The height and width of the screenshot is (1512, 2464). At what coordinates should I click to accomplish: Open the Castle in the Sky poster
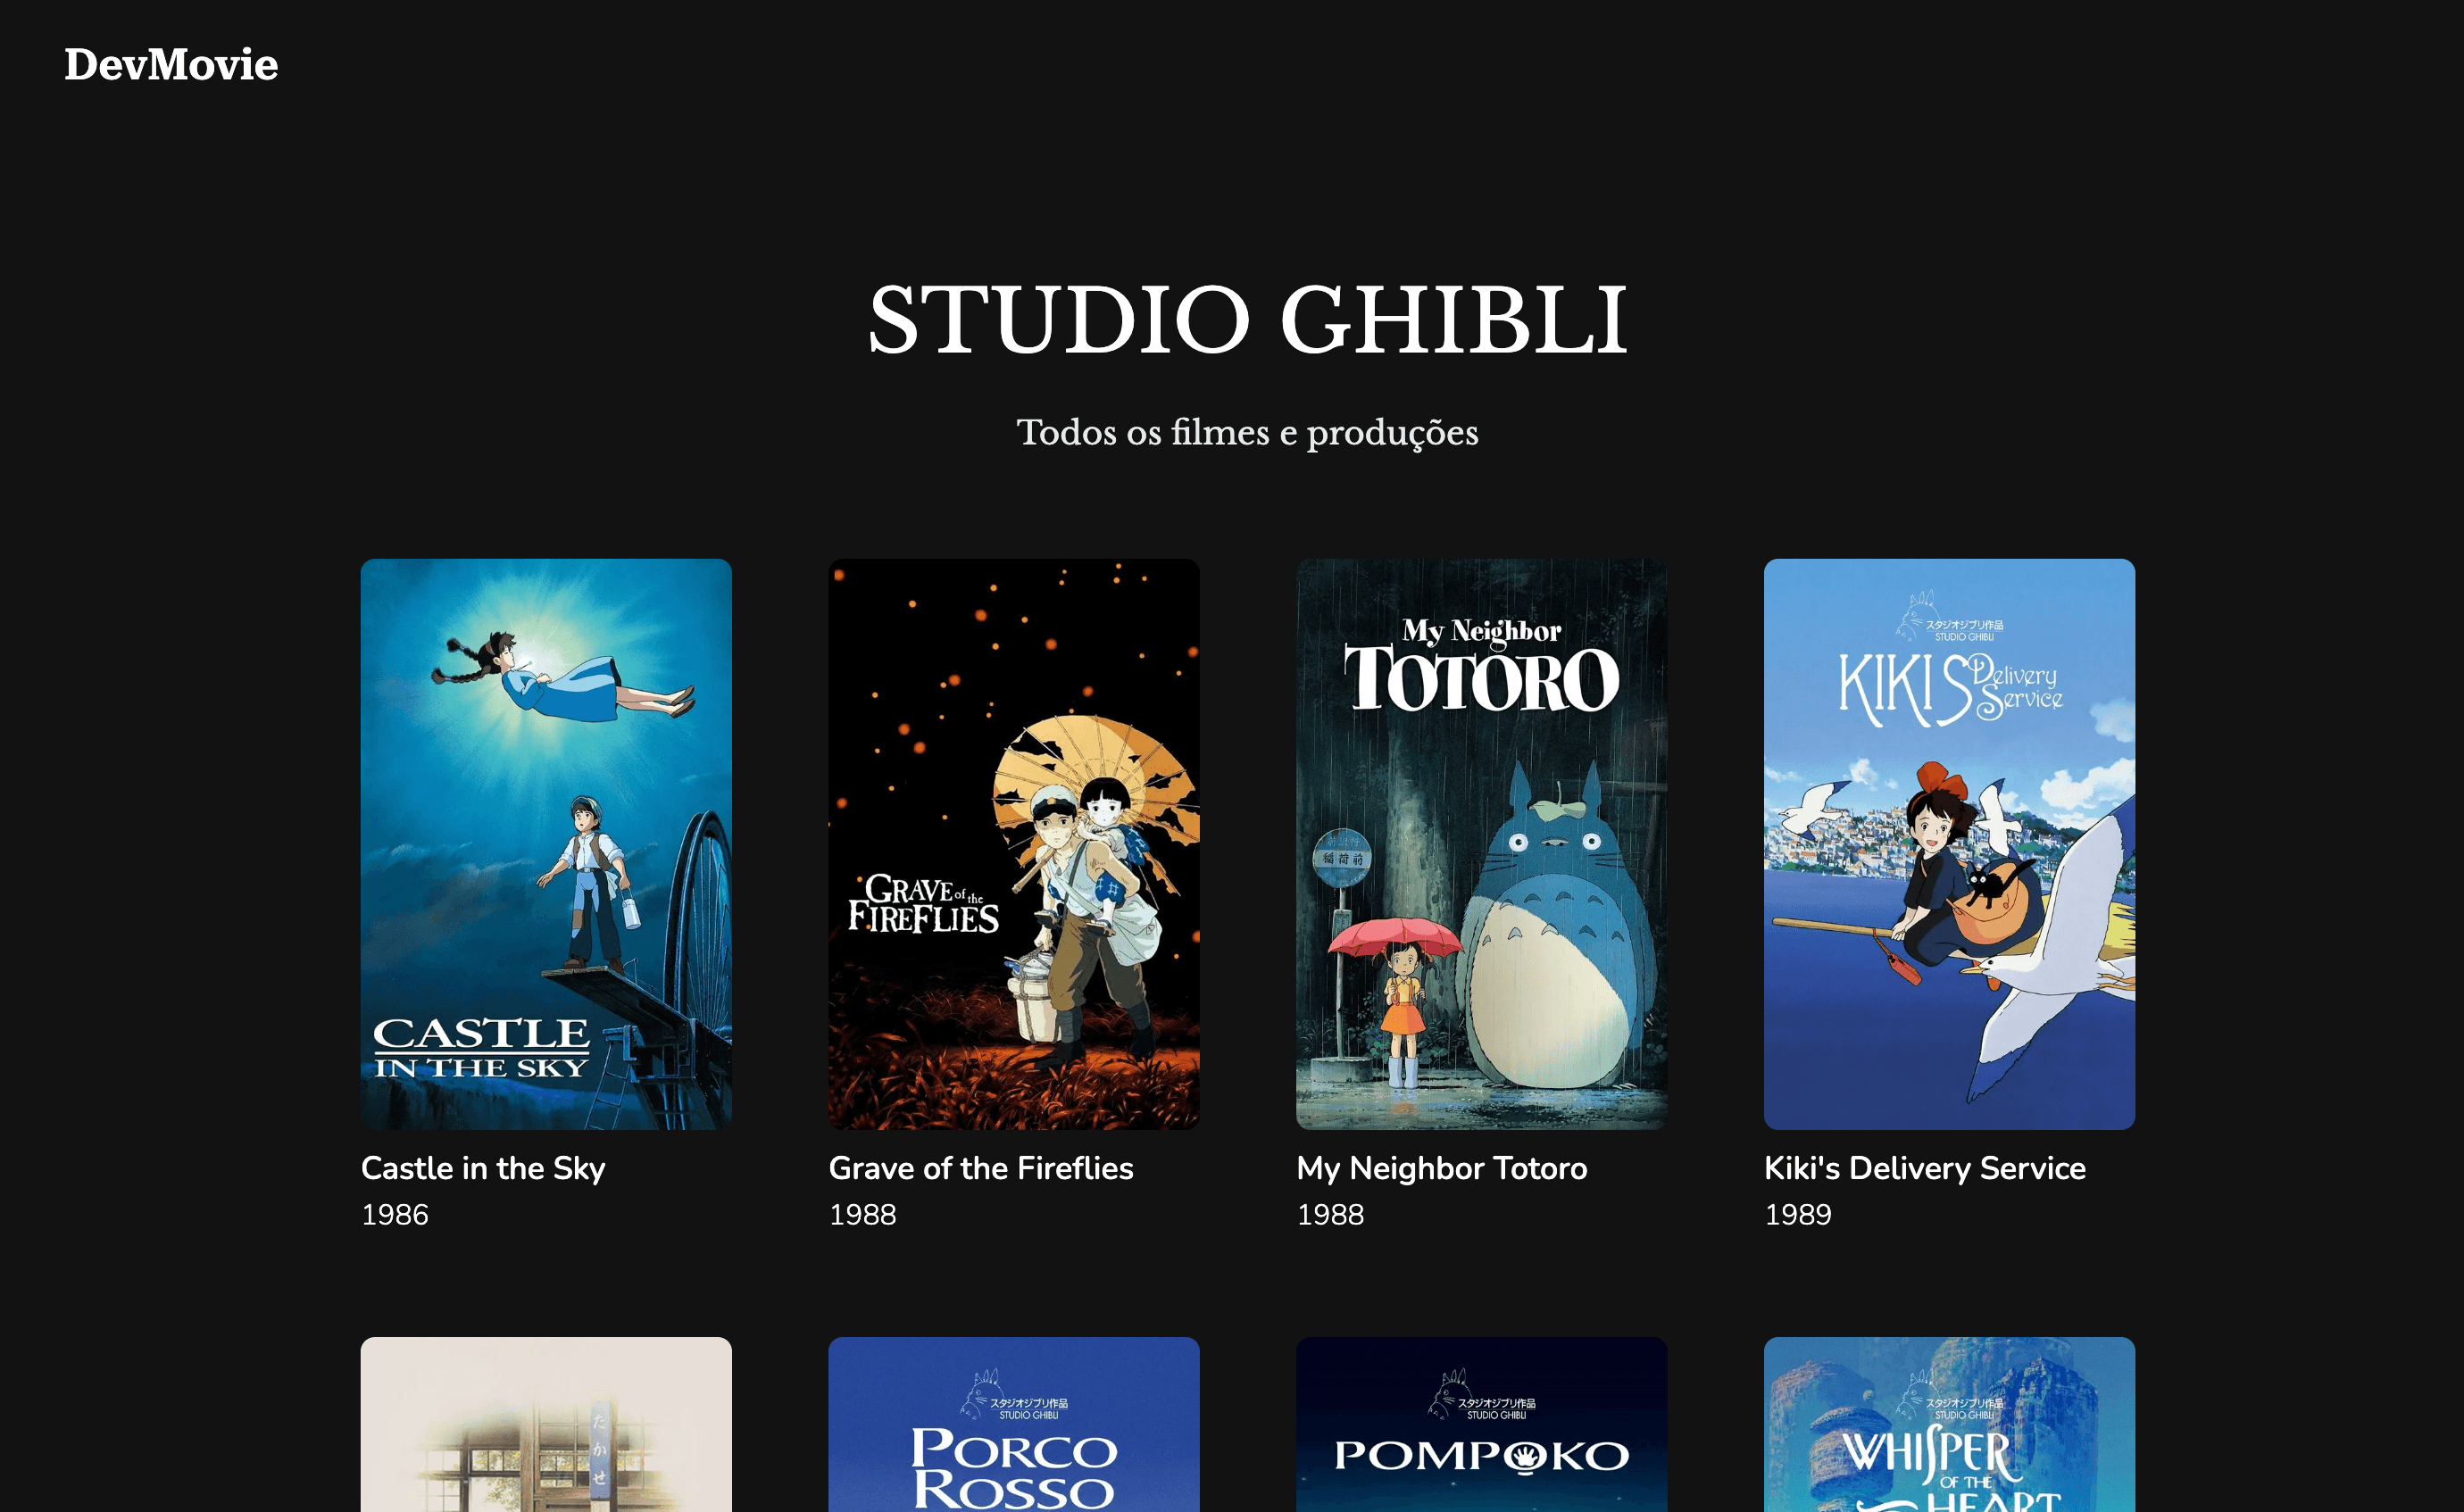(x=546, y=844)
